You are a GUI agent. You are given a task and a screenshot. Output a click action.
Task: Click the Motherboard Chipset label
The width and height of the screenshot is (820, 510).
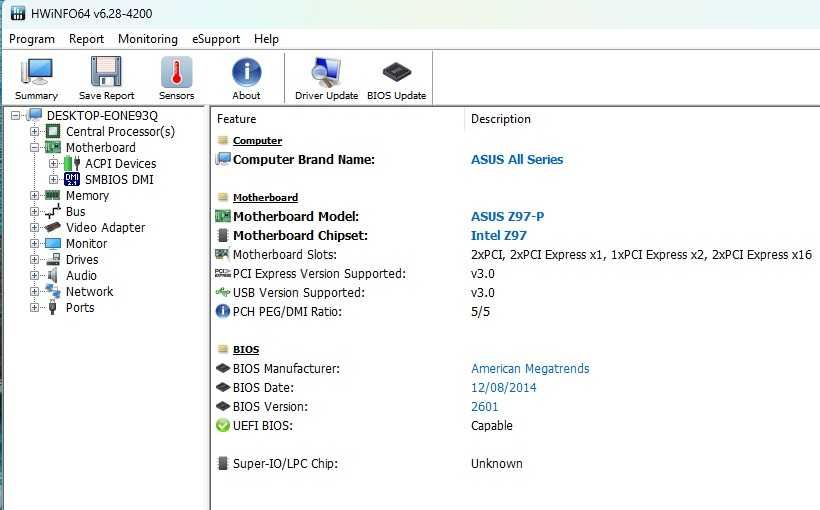click(300, 235)
